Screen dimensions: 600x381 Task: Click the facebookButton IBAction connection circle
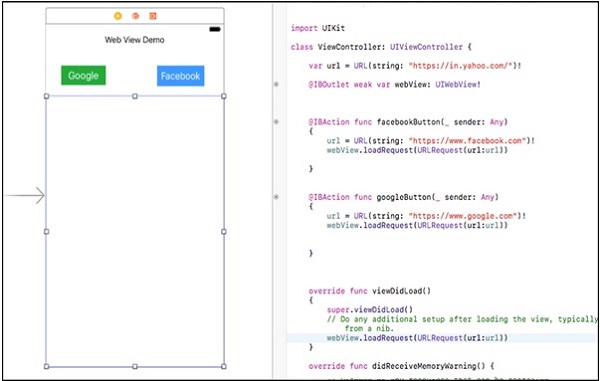[276, 122]
